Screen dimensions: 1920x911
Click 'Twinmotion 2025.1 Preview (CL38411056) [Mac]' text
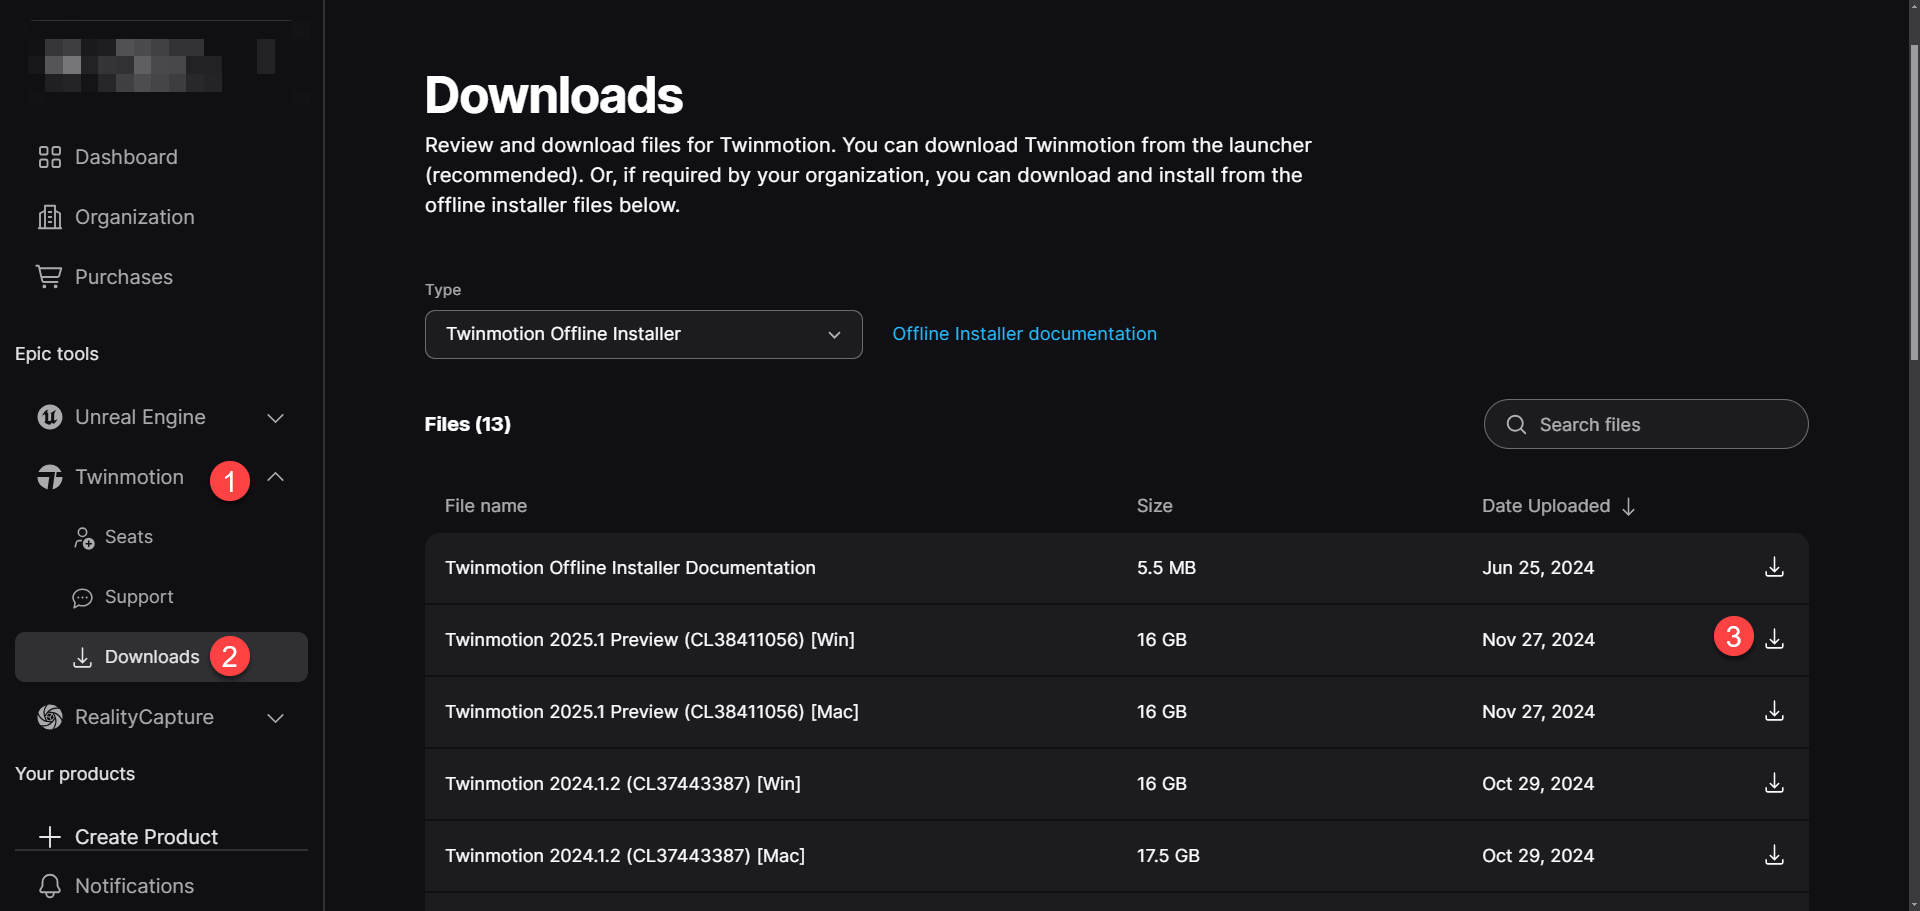pyautogui.click(x=652, y=712)
